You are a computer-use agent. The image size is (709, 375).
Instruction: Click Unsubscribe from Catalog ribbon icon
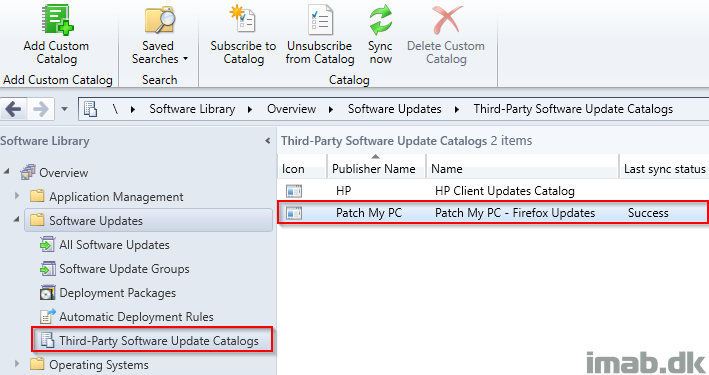click(320, 19)
